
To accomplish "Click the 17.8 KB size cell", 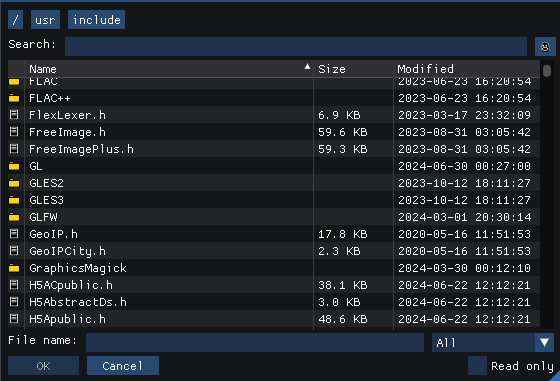I will click(x=343, y=234).
